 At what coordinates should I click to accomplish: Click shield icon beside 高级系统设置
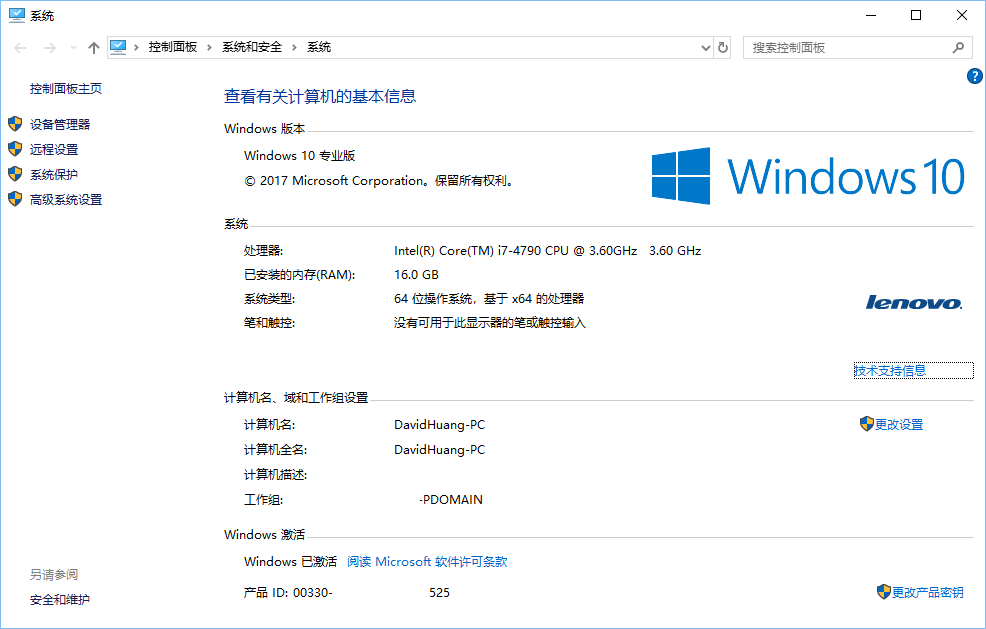coord(15,199)
